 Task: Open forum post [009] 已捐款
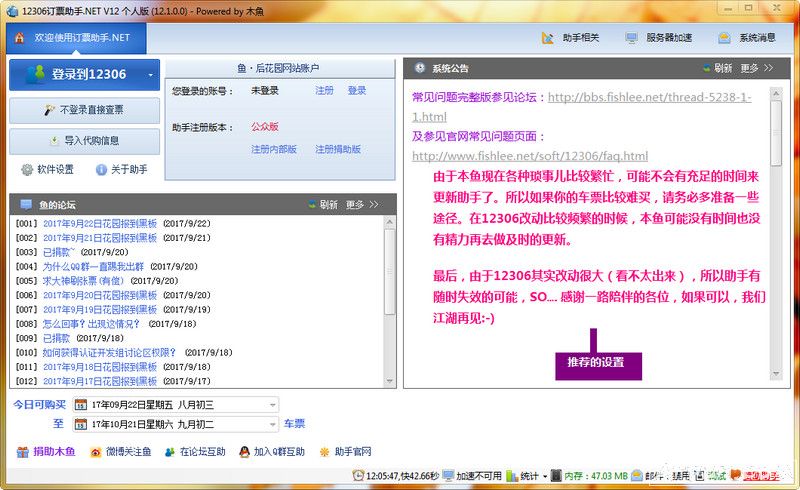tap(56, 338)
